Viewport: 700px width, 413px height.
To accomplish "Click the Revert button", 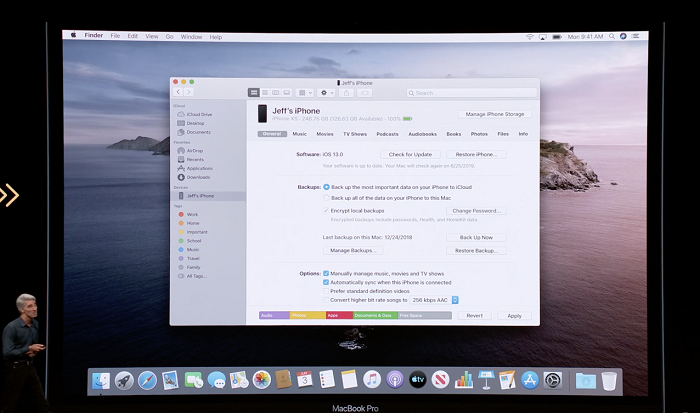I will coord(475,316).
